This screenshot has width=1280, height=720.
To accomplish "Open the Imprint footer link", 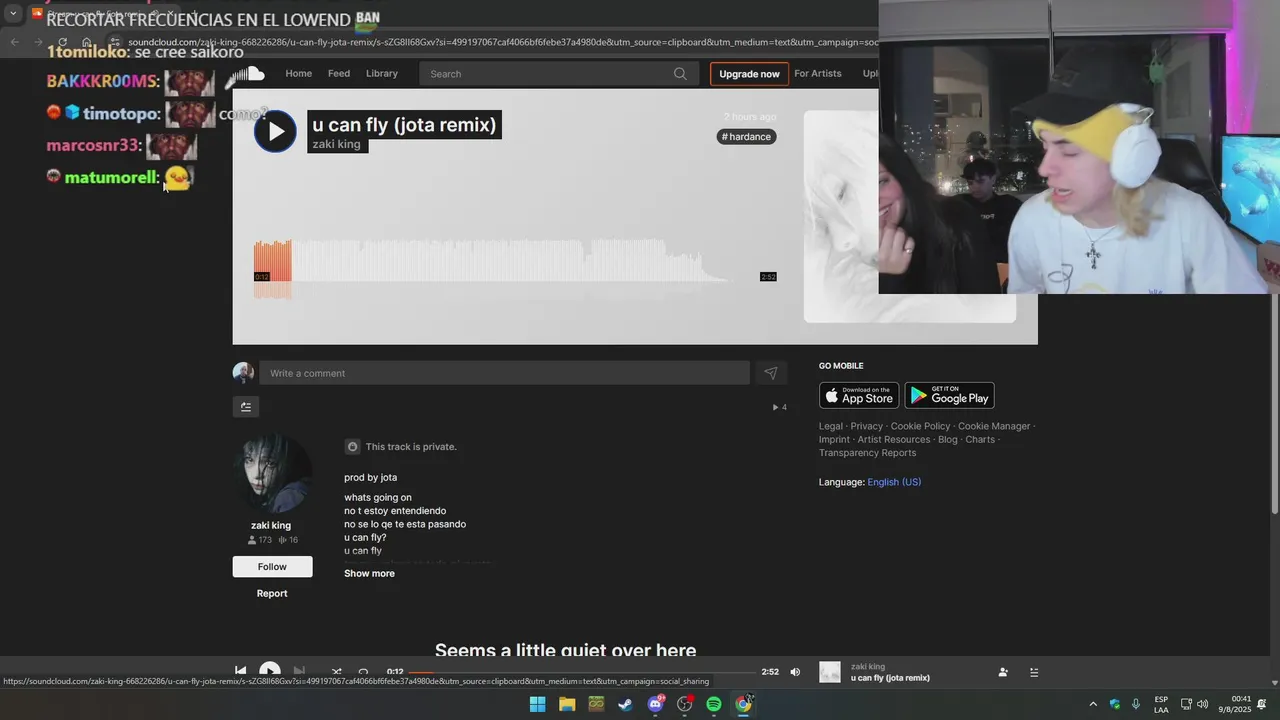I will 834,440.
